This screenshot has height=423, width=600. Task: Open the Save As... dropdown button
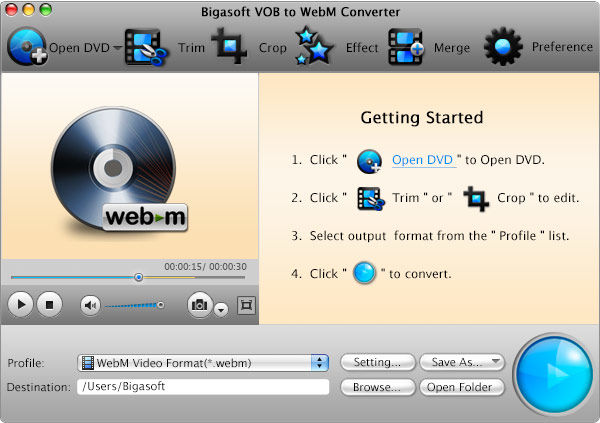pyautogui.click(x=462, y=362)
